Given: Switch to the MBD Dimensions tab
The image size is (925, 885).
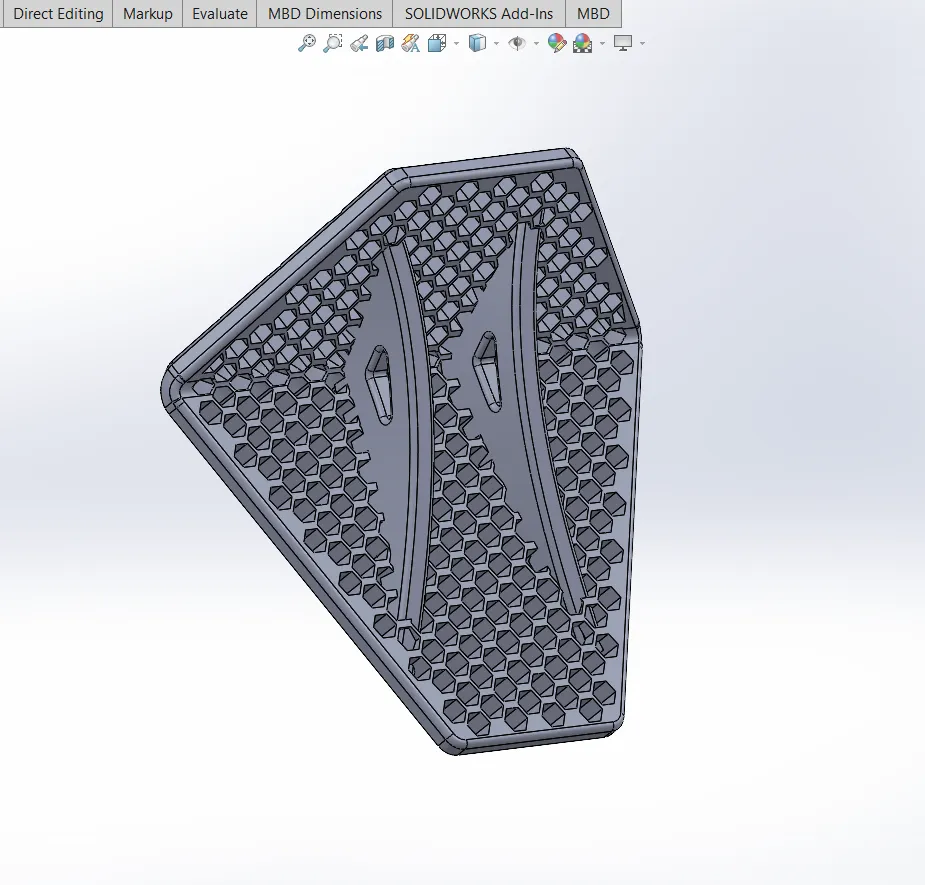Looking at the screenshot, I should pyautogui.click(x=324, y=14).
